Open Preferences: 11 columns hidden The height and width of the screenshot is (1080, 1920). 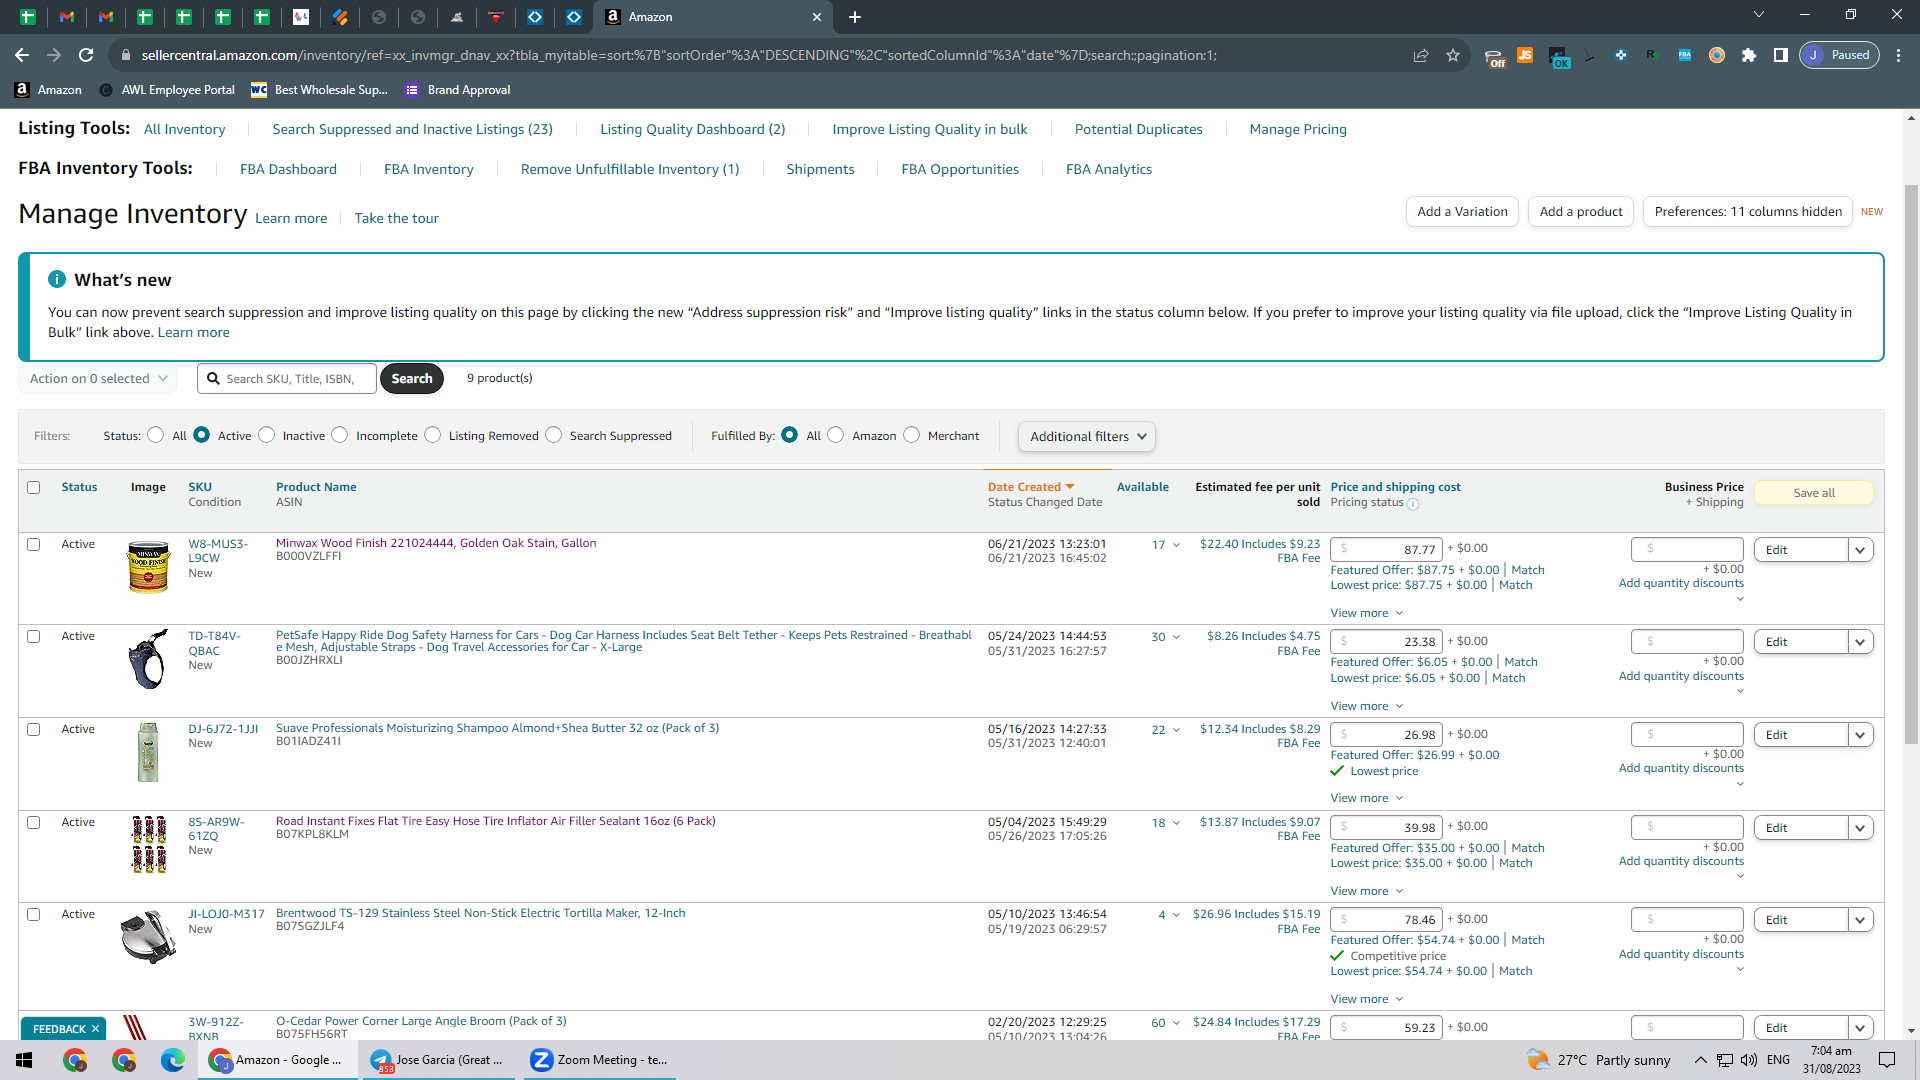tap(1748, 212)
